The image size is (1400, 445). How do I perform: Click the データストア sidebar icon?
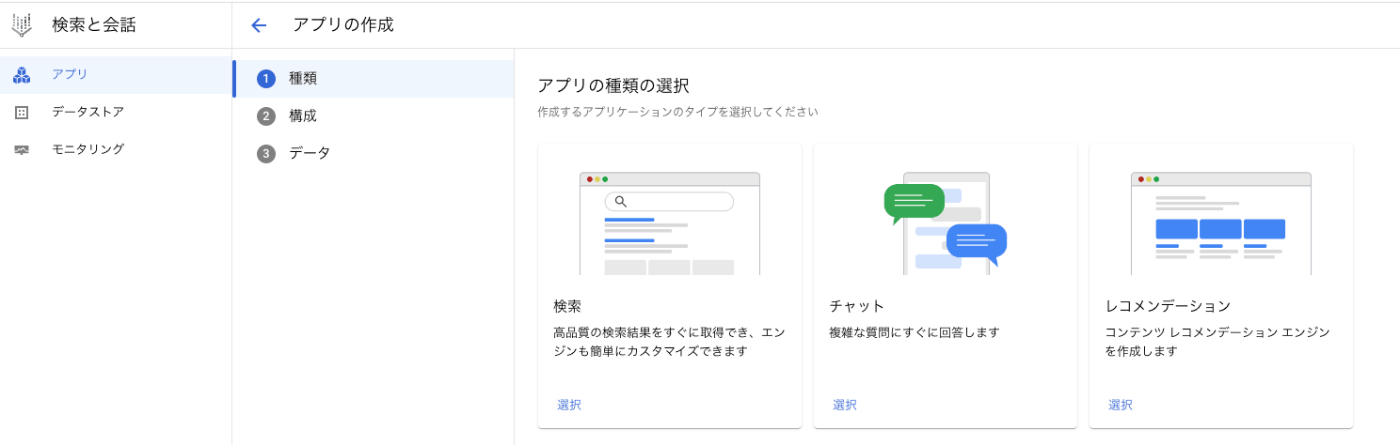point(22,112)
